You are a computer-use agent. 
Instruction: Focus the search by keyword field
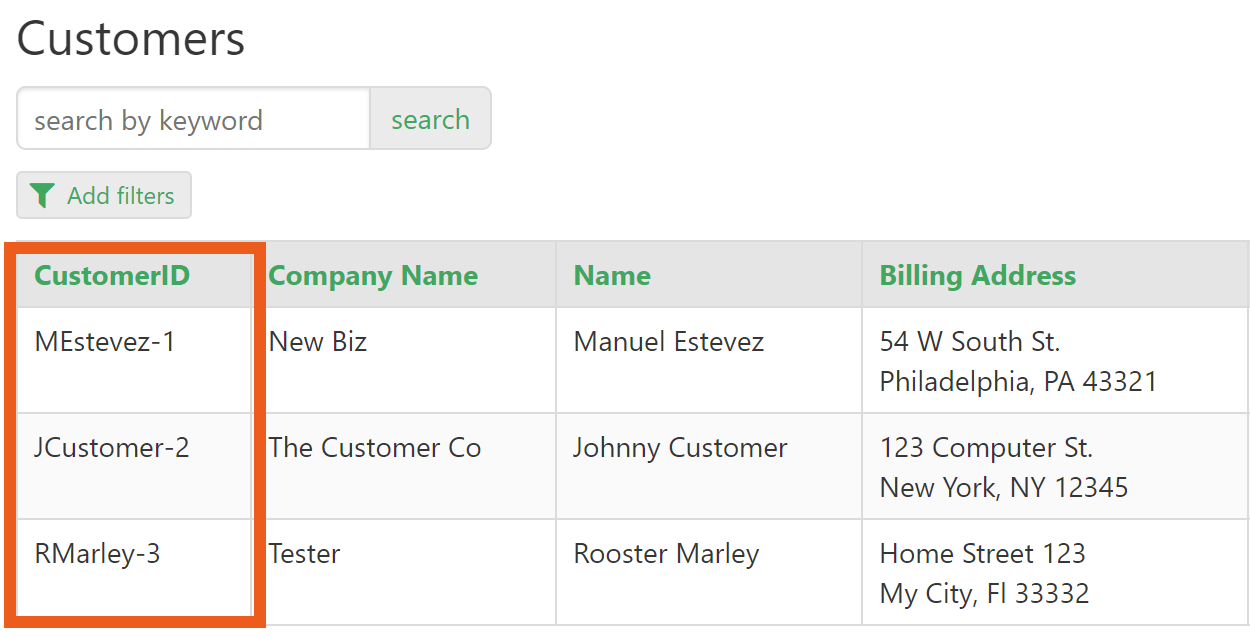pyautogui.click(x=194, y=120)
